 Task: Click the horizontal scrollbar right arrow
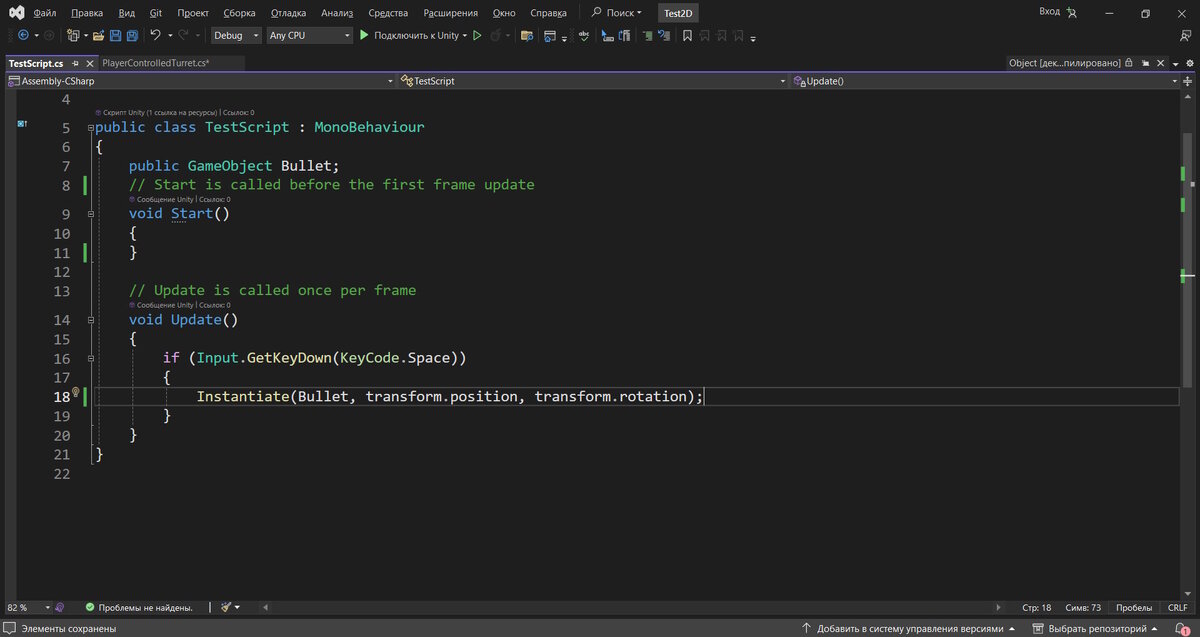coord(998,607)
